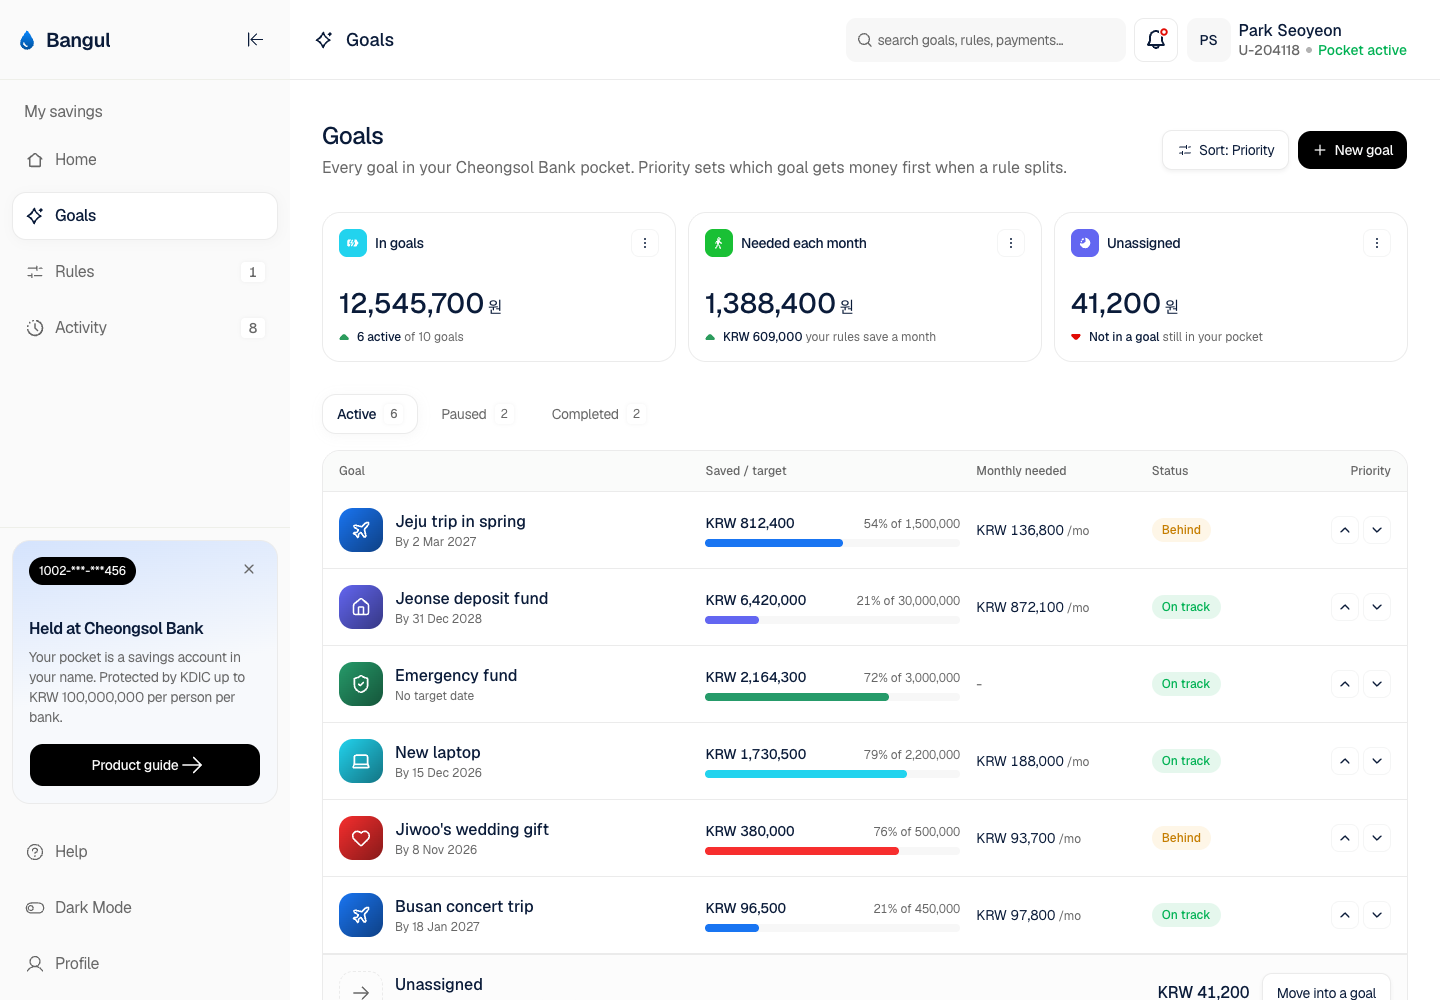Click the Jeju trip progress bar

(832, 543)
